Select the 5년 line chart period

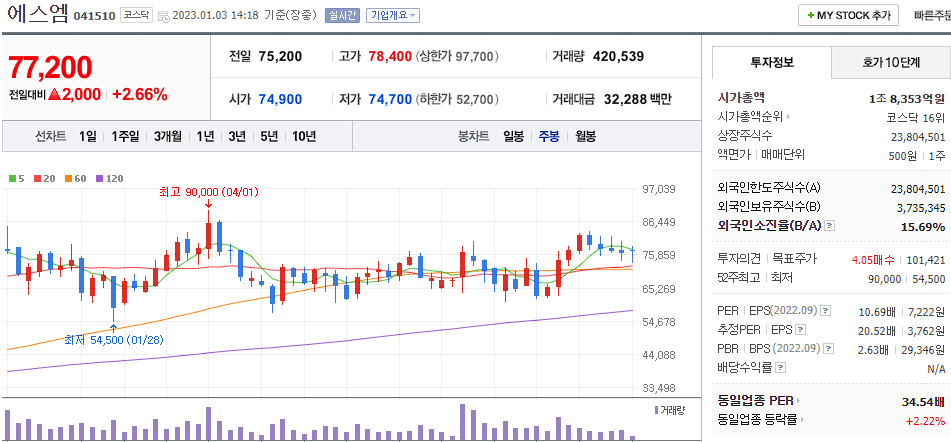point(269,136)
